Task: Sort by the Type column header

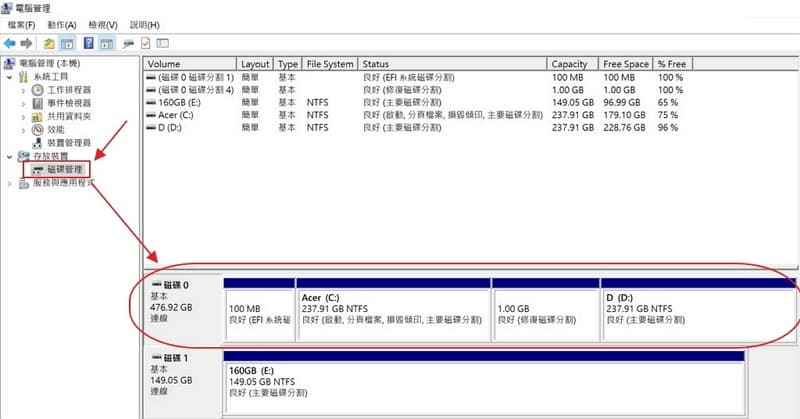Action: [288, 64]
